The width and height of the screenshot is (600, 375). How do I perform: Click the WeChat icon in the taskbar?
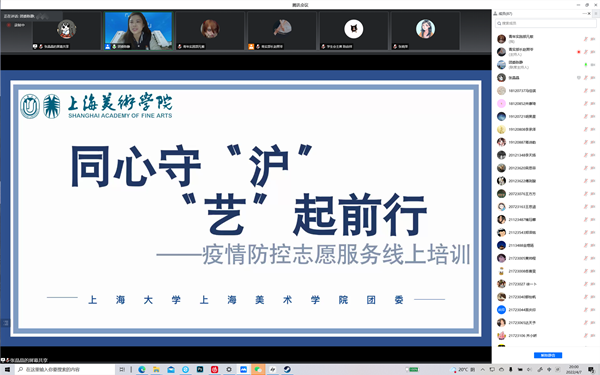tap(258, 369)
